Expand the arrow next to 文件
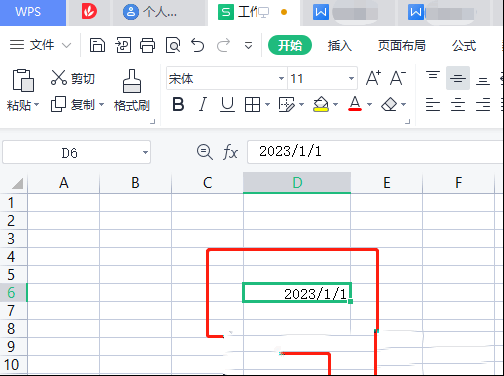The width and height of the screenshot is (504, 376). [67, 45]
